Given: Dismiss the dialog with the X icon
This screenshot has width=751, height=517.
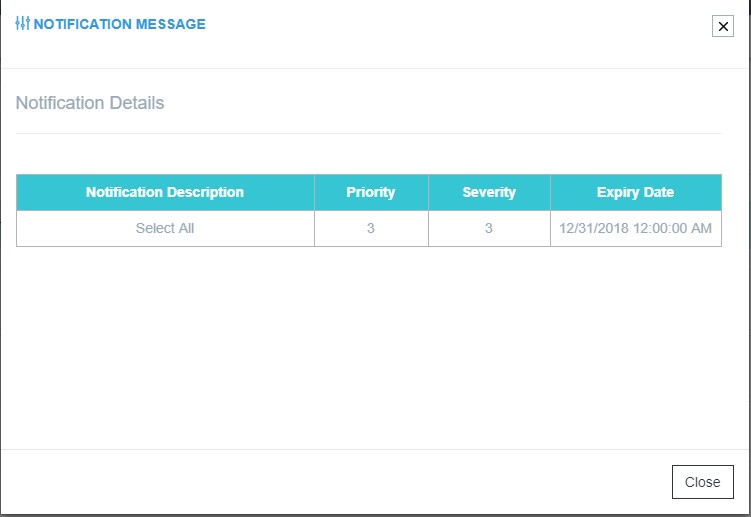Looking at the screenshot, I should [x=722, y=27].
